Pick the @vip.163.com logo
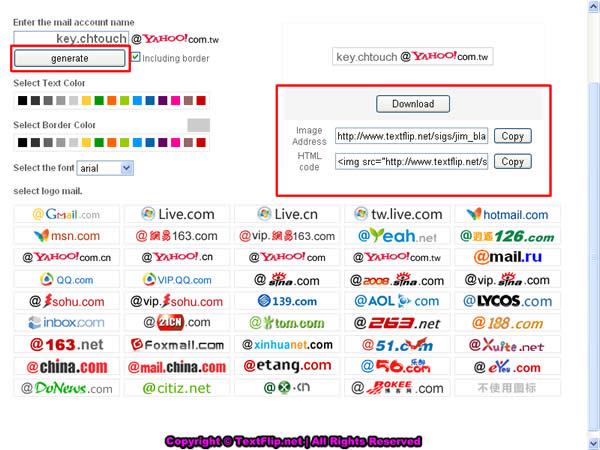Viewport: 600px width, 450px height. (x=287, y=236)
